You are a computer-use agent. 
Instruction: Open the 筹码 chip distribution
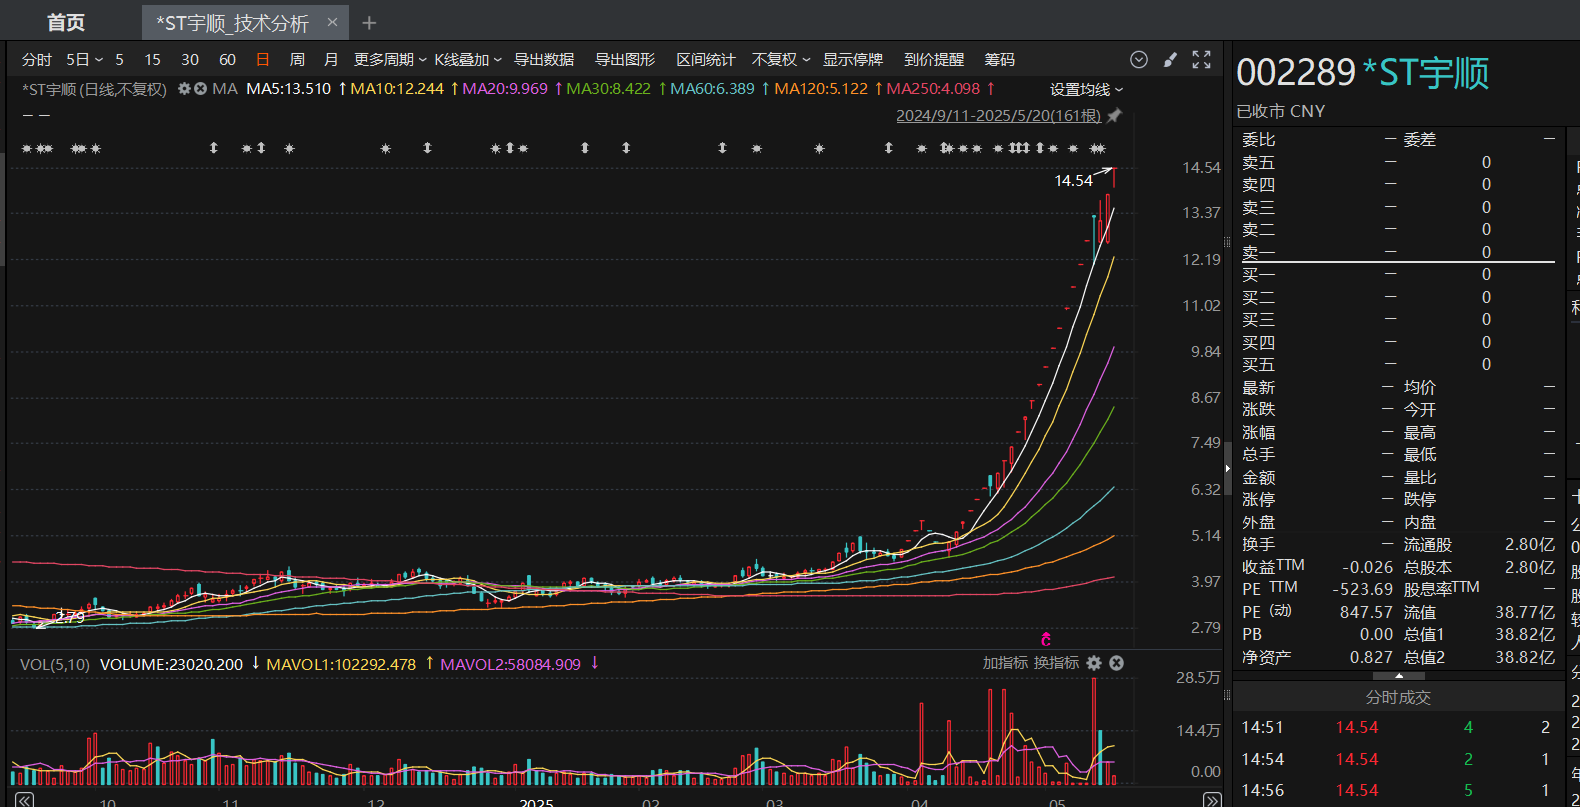point(1000,60)
